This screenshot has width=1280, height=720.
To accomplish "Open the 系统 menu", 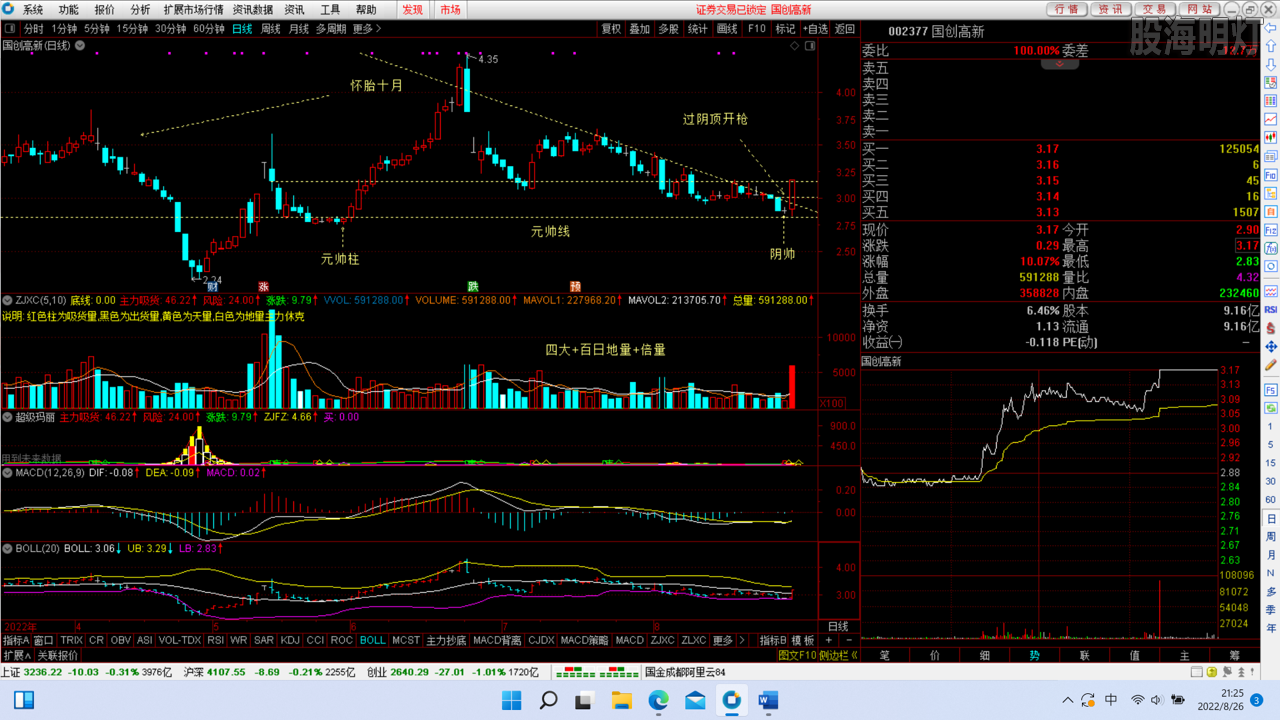I will tap(33, 10).
